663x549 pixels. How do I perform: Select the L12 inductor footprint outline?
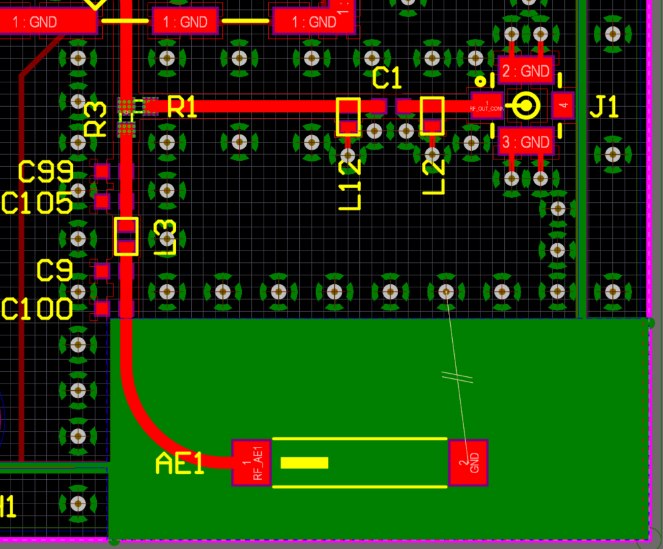[x=348, y=117]
